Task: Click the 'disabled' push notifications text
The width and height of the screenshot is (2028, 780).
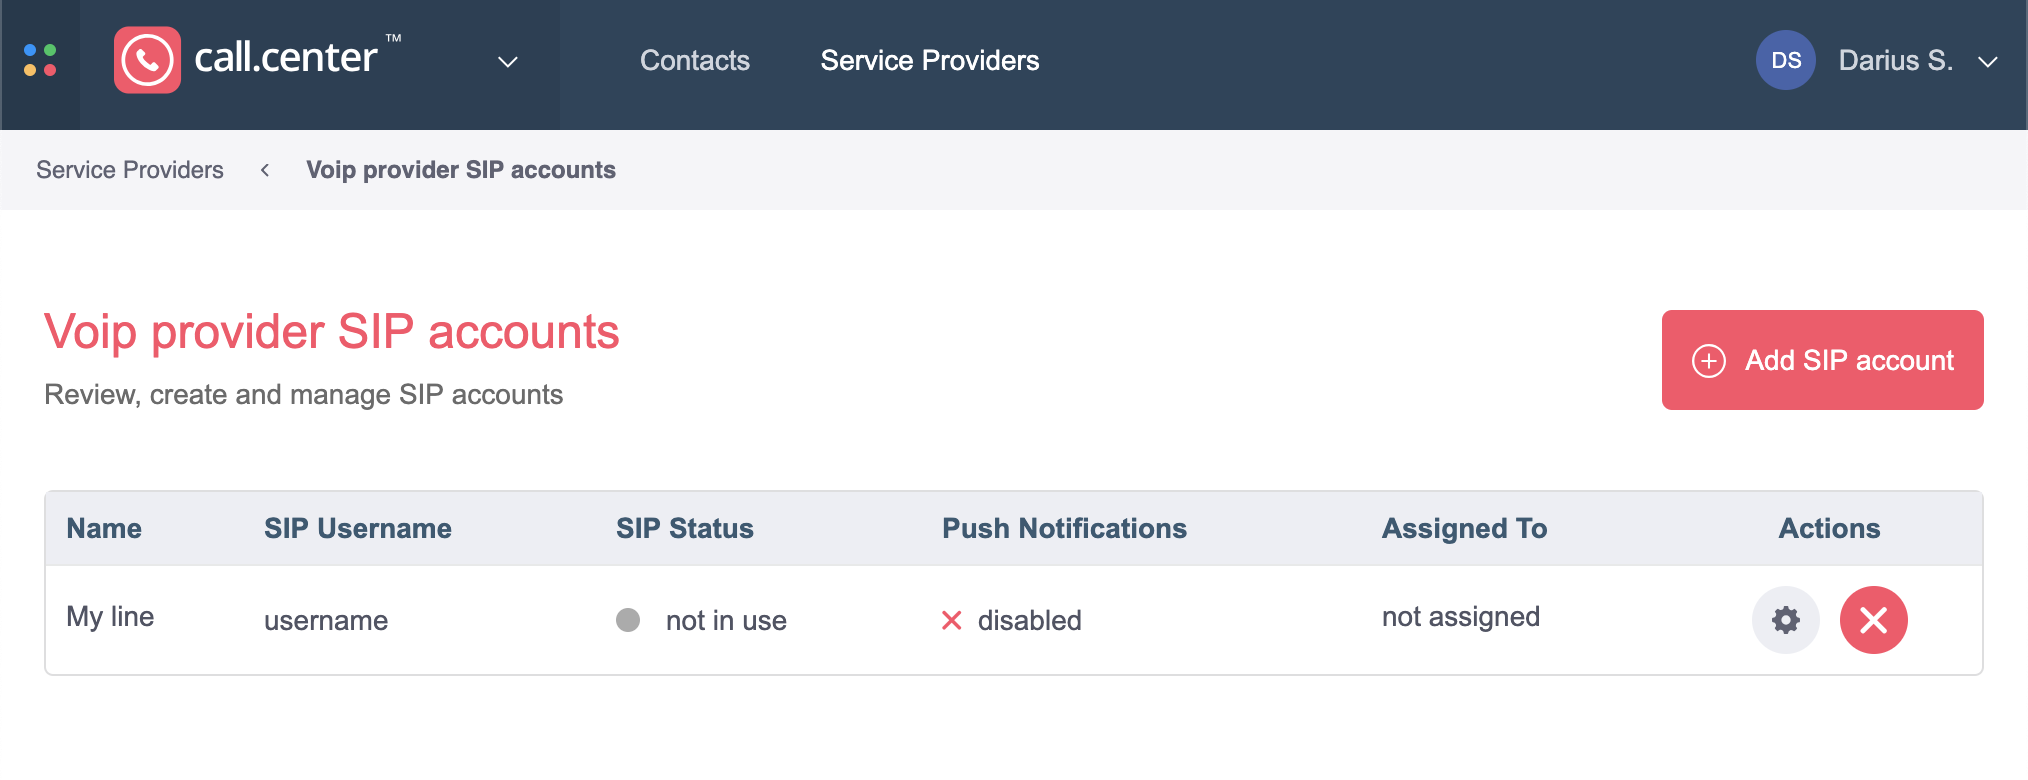Action: 1029,621
